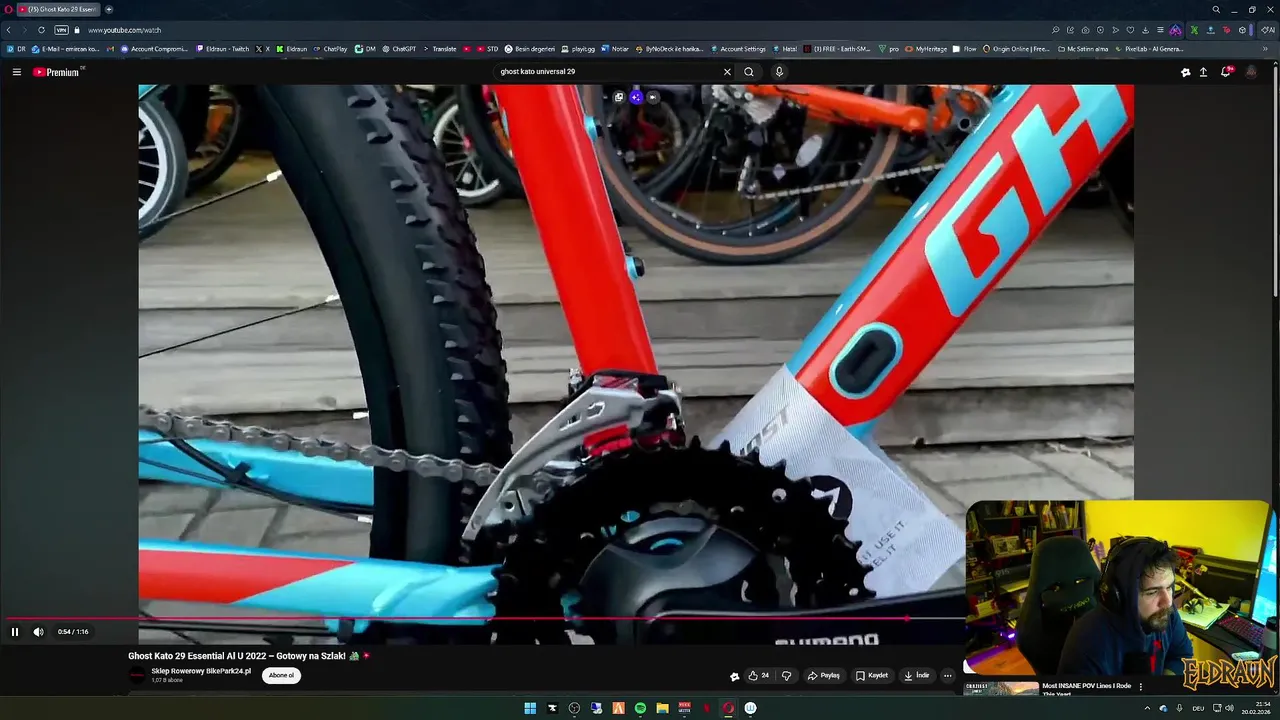Open the browser find-in-page magnifier icon

tap(1055, 30)
